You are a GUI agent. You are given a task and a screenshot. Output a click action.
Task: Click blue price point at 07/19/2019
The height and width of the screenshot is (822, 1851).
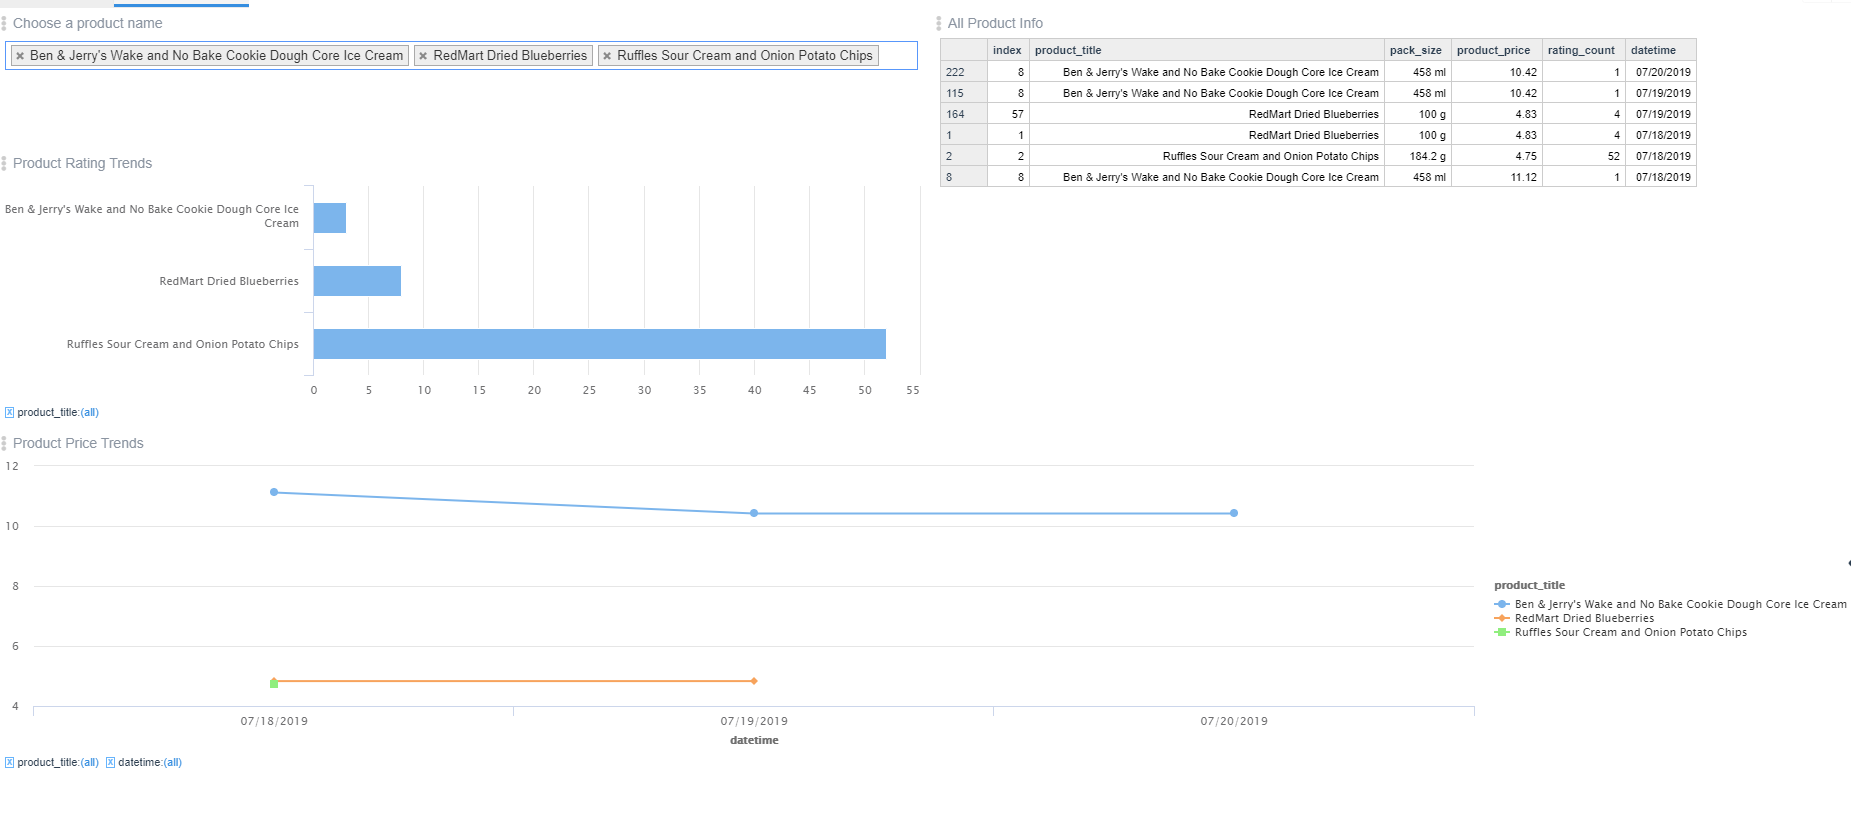pyautogui.click(x=754, y=513)
